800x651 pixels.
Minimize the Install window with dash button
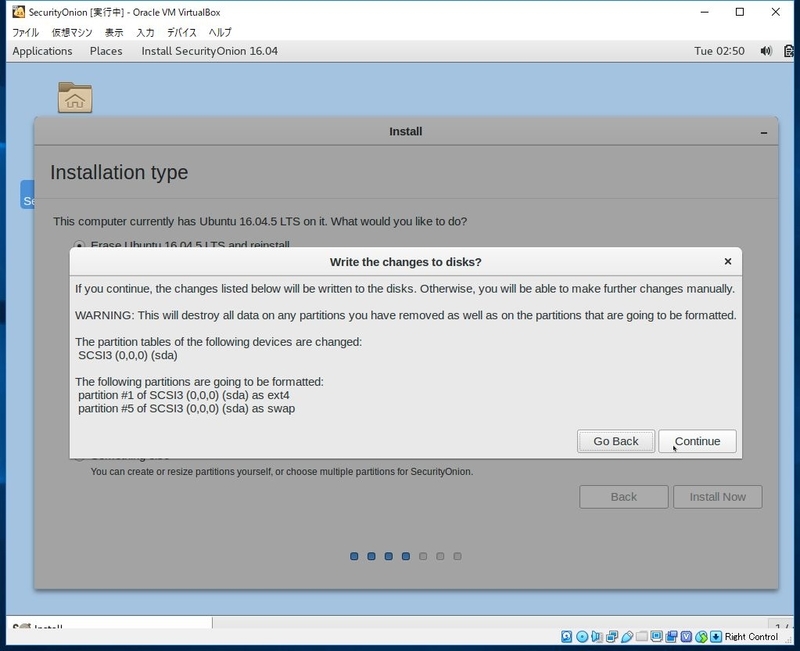pos(763,132)
